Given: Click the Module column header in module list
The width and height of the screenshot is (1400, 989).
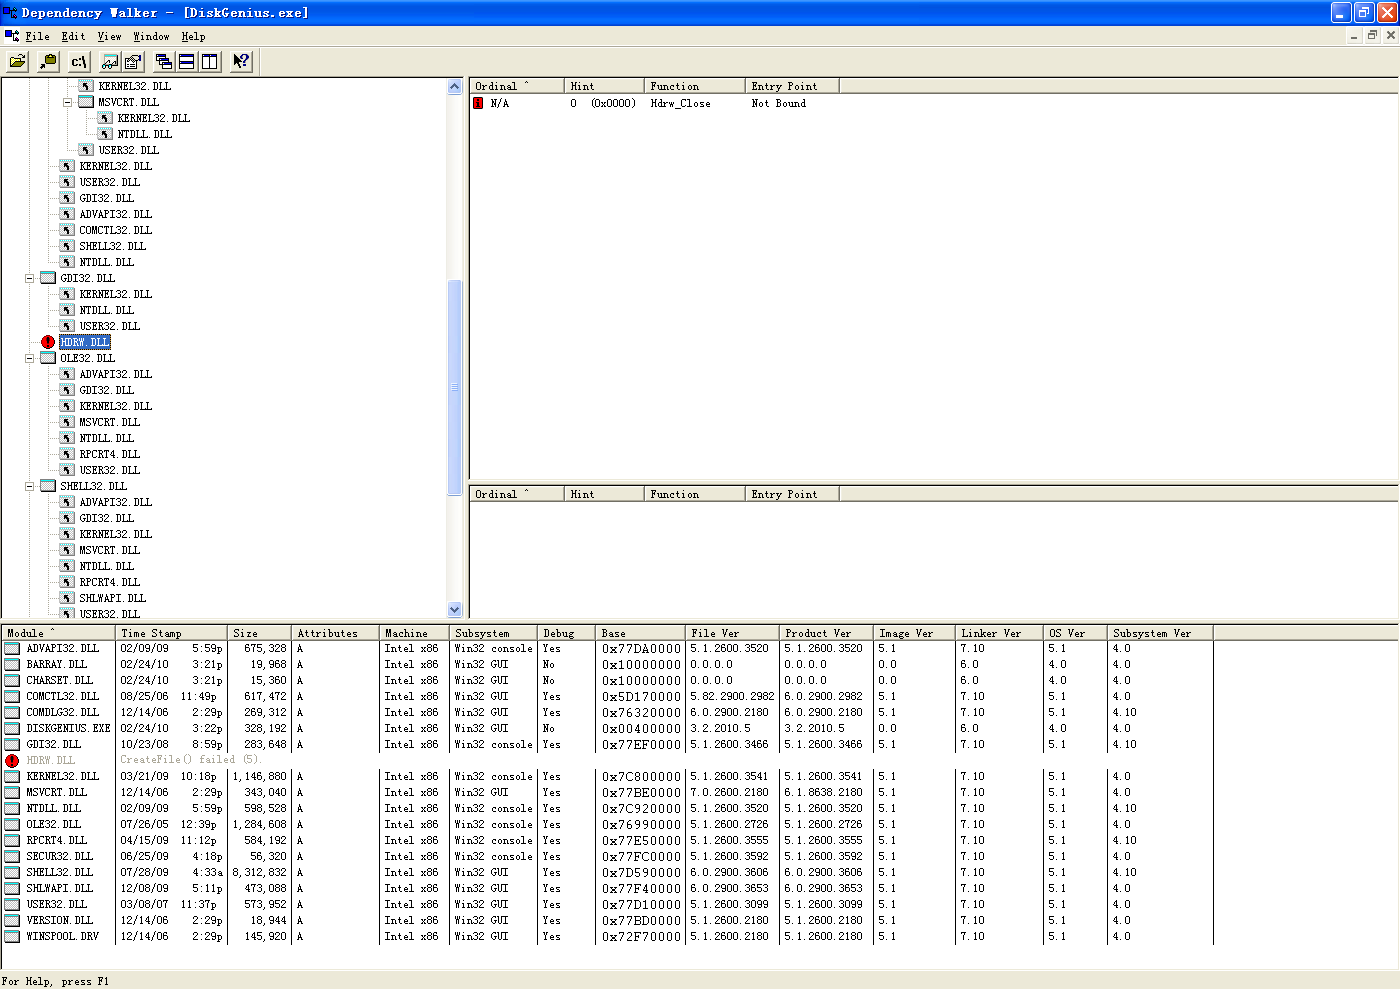Looking at the screenshot, I should click(x=58, y=633).
